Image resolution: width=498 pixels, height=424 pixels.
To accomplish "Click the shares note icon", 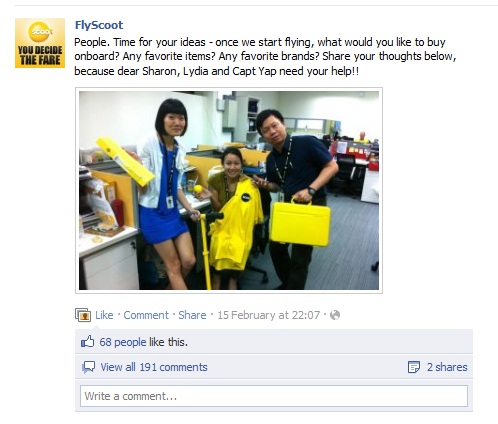I will (414, 367).
